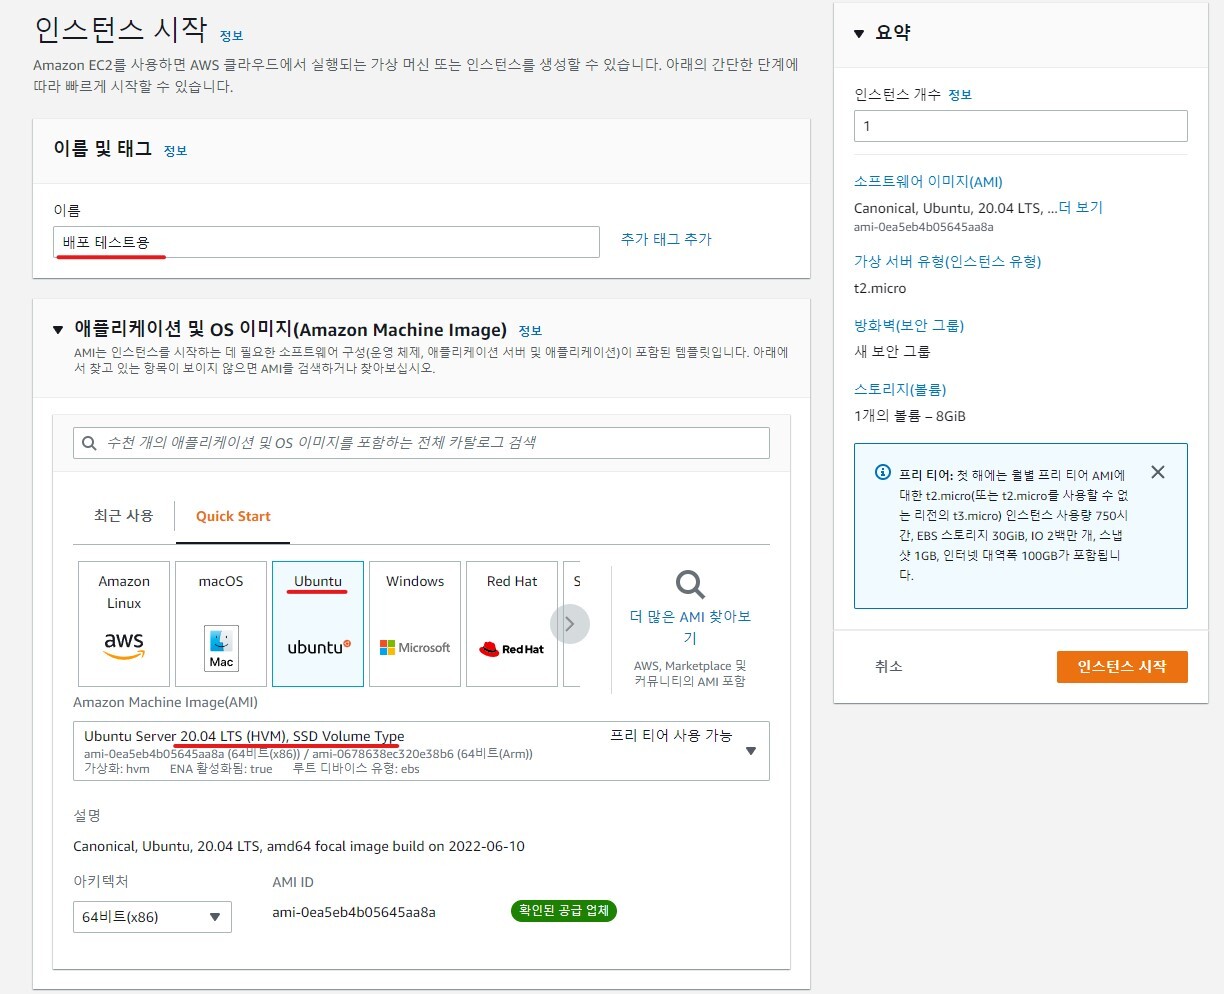Click the 새 보안 그룹 text
The height and width of the screenshot is (994, 1224).
pyautogui.click(x=892, y=352)
